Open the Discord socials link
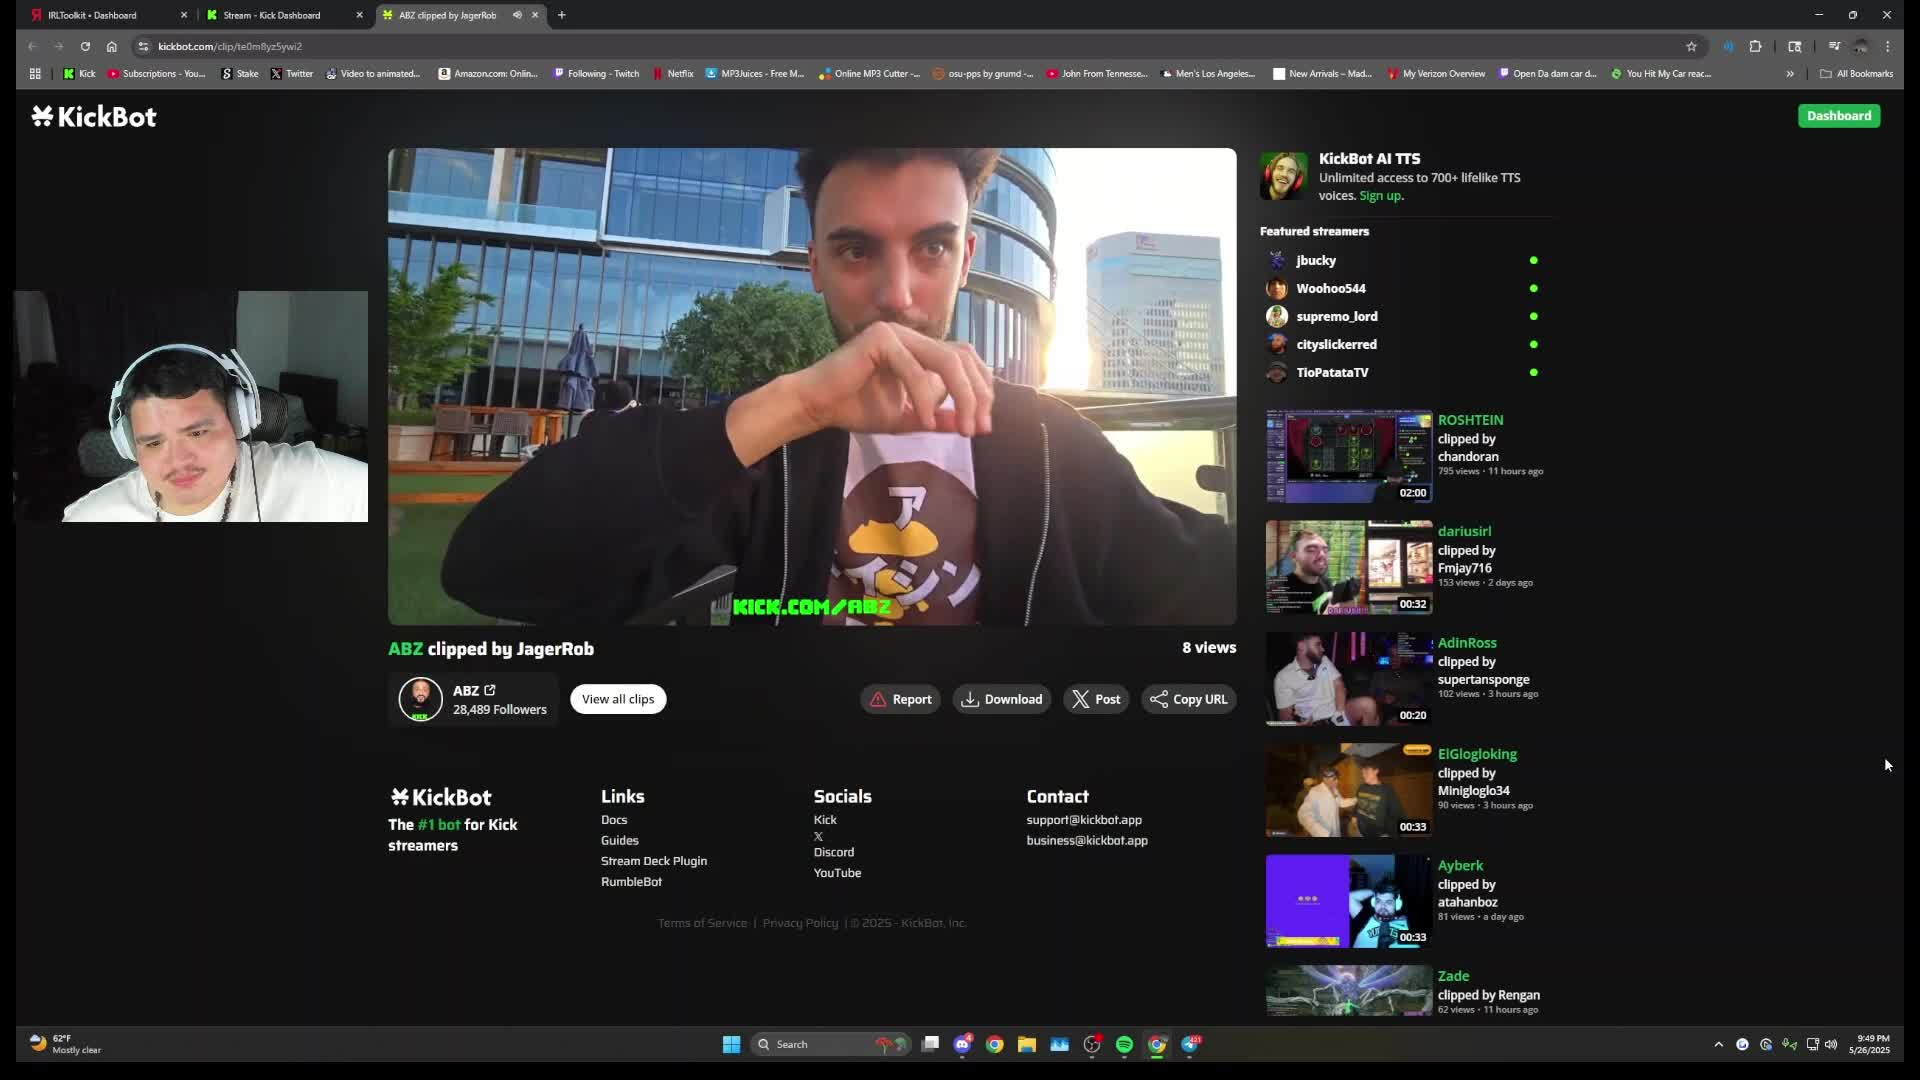1920x1080 pixels. pyautogui.click(x=834, y=853)
